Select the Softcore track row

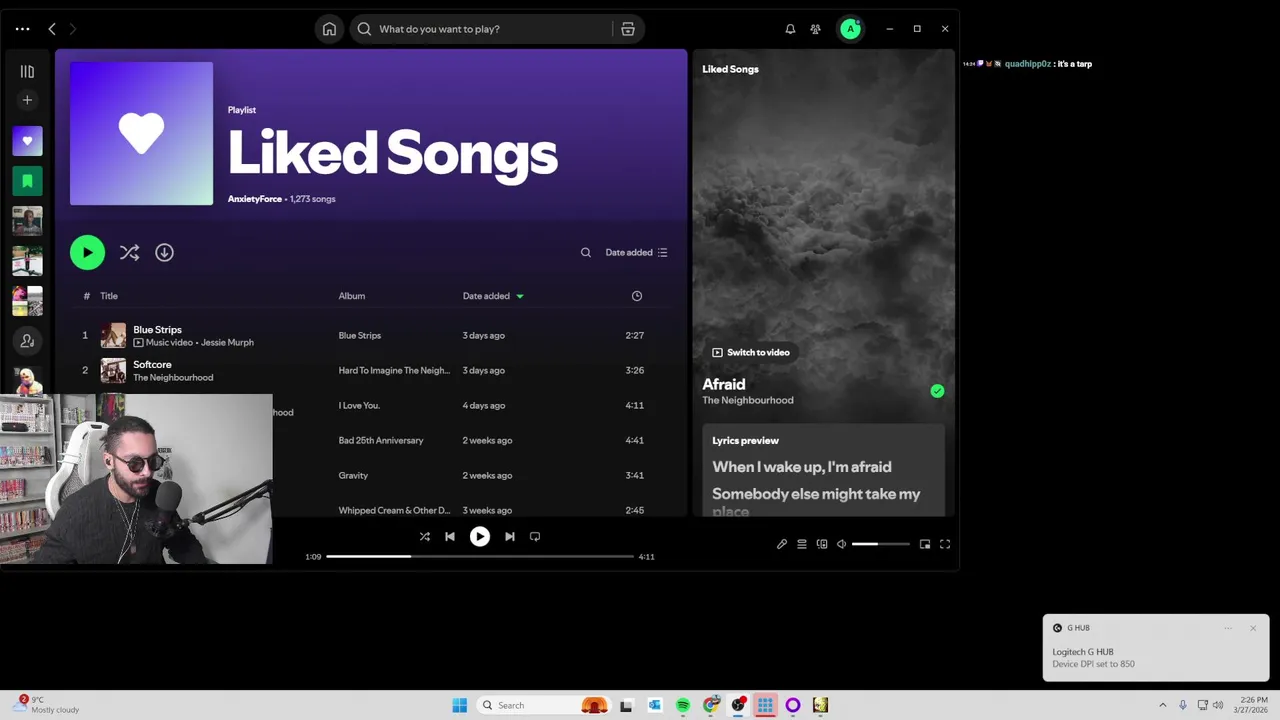click(371, 370)
